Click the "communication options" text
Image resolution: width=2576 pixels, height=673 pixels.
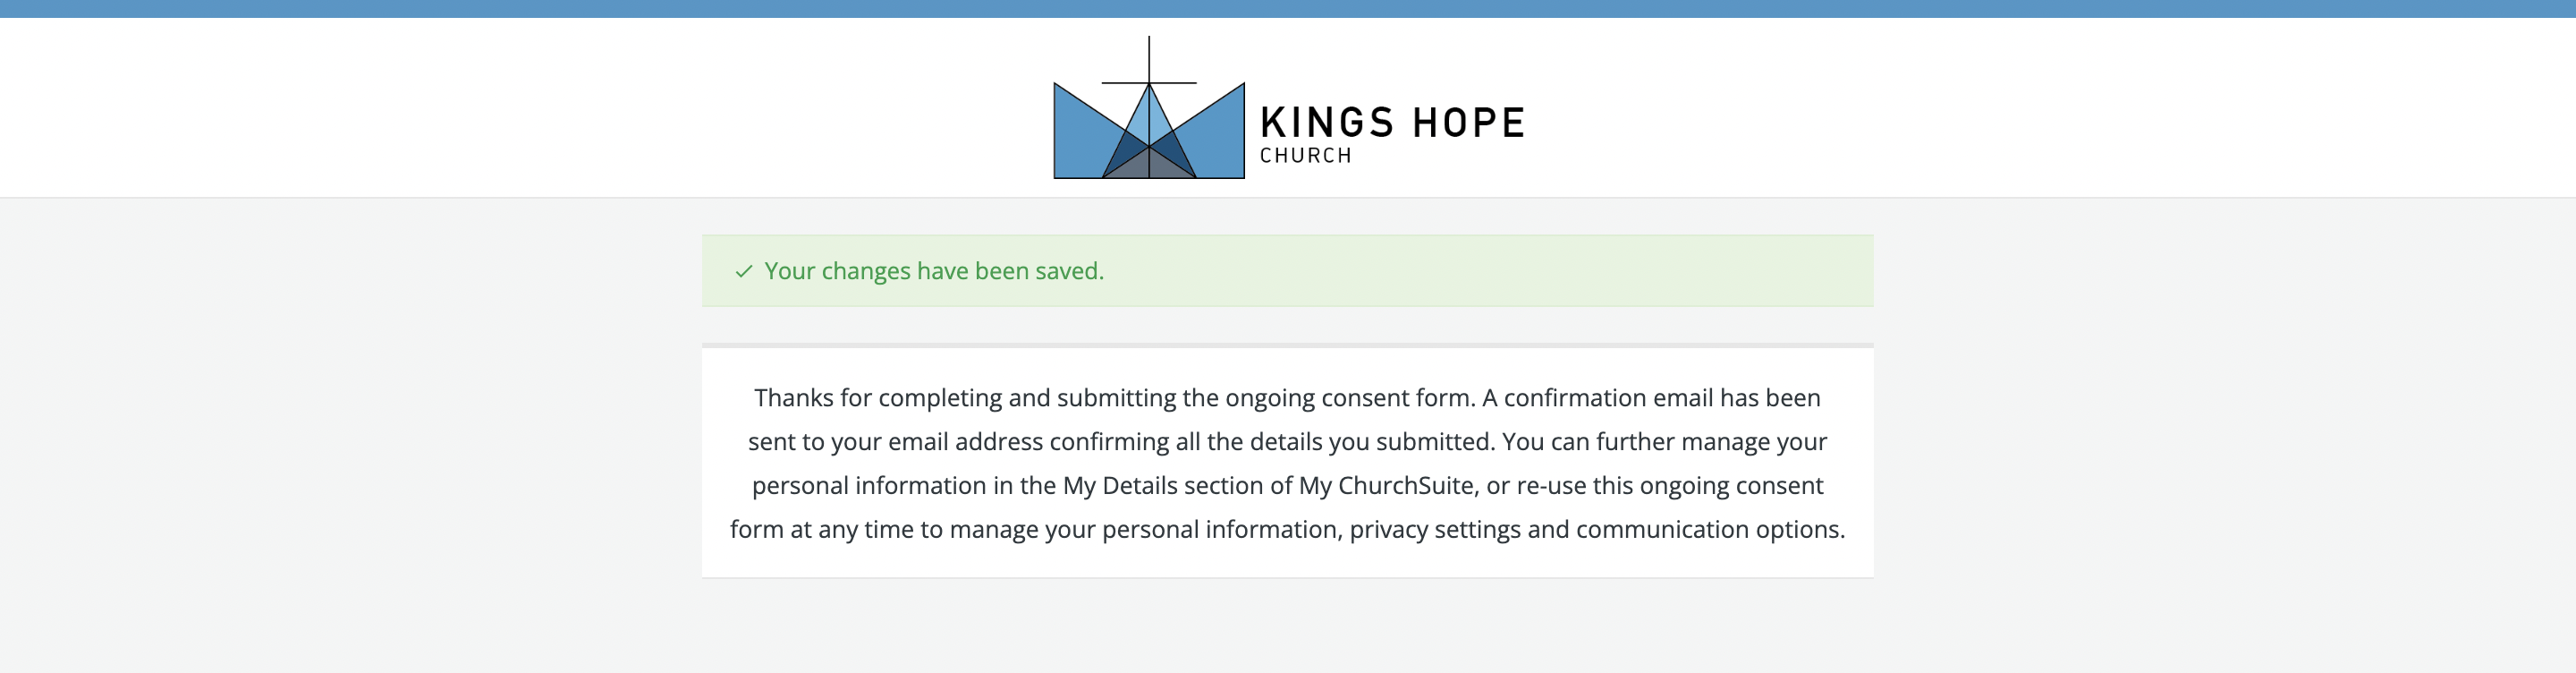point(1710,530)
